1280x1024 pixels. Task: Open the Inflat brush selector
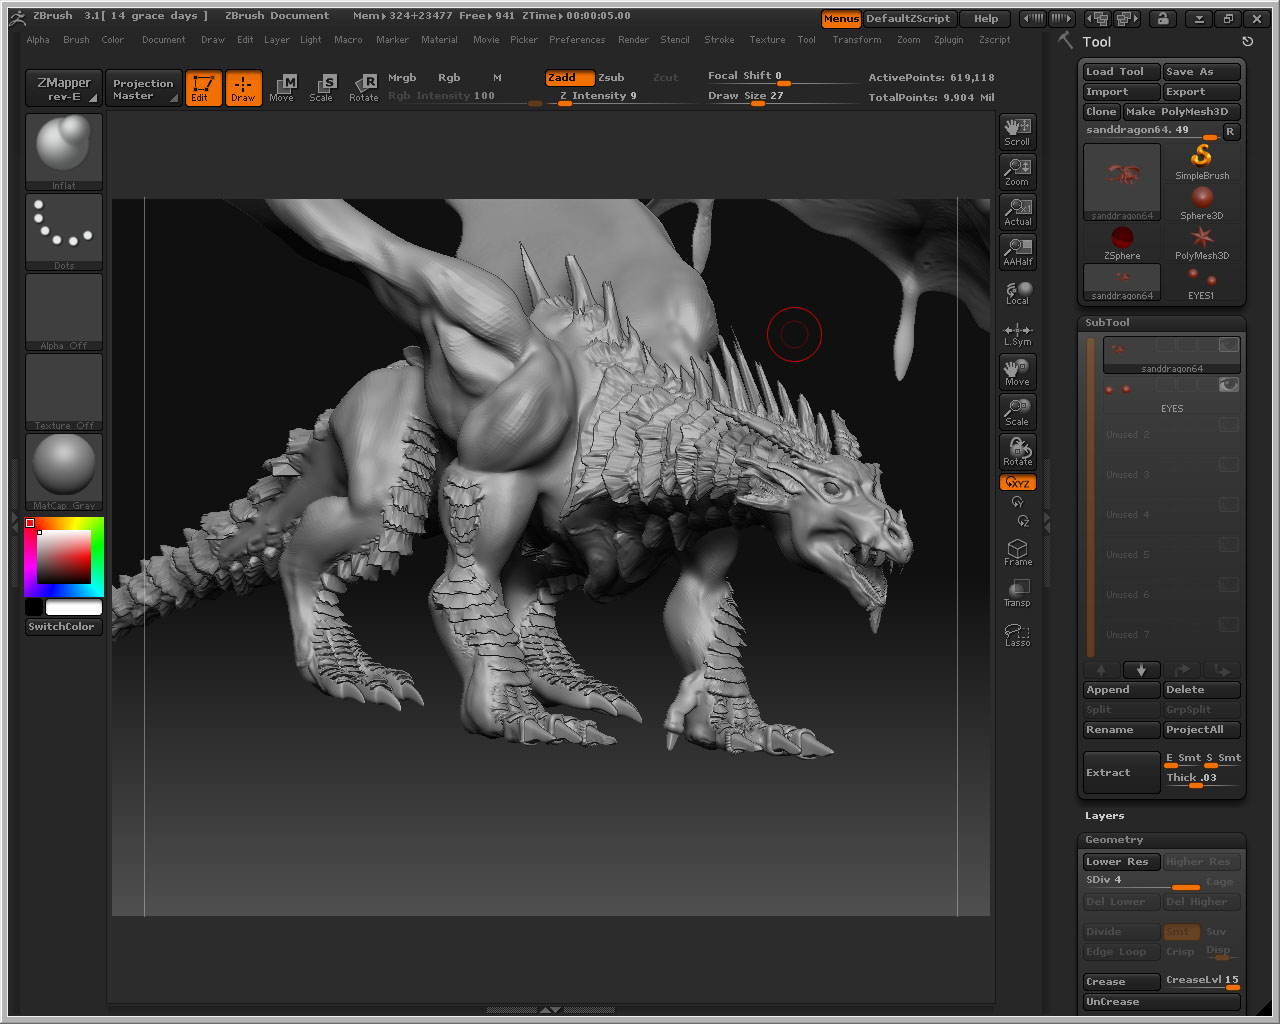[x=64, y=152]
